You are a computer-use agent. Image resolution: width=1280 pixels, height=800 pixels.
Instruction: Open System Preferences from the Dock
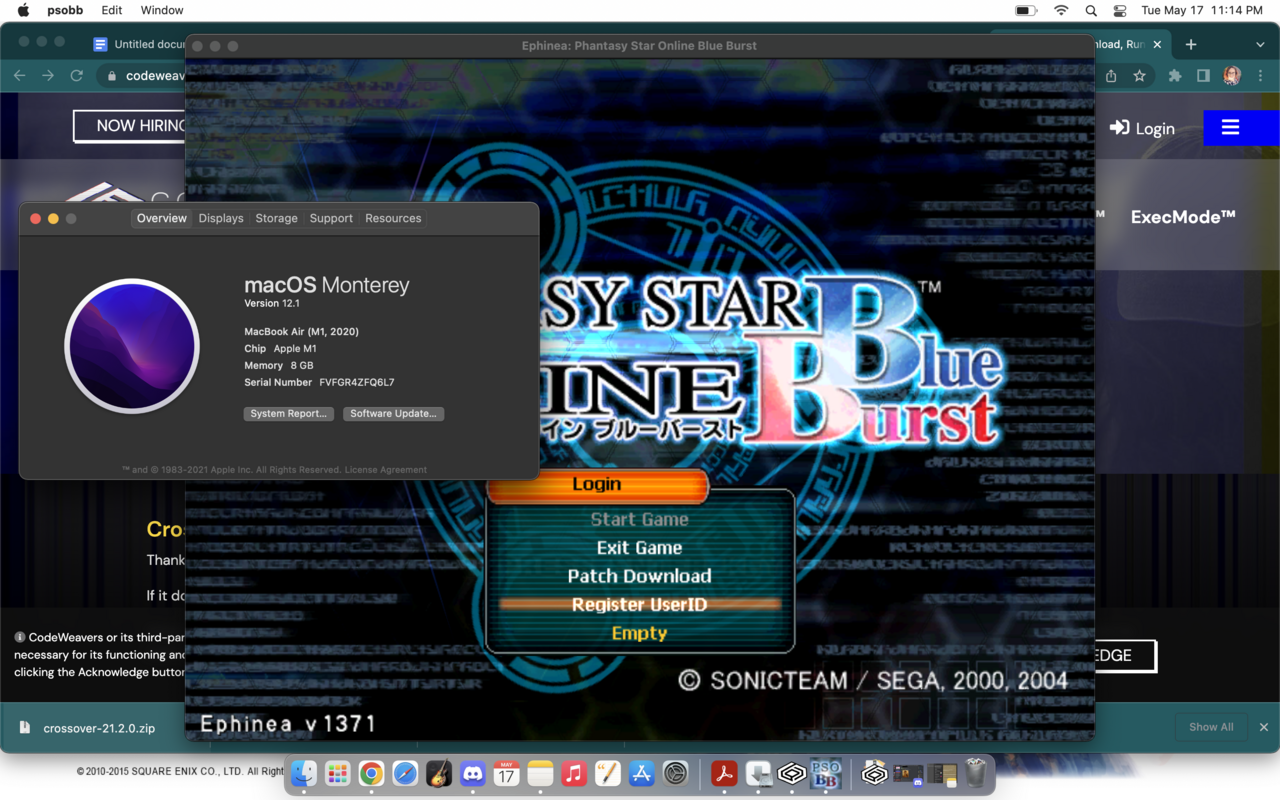coord(676,773)
